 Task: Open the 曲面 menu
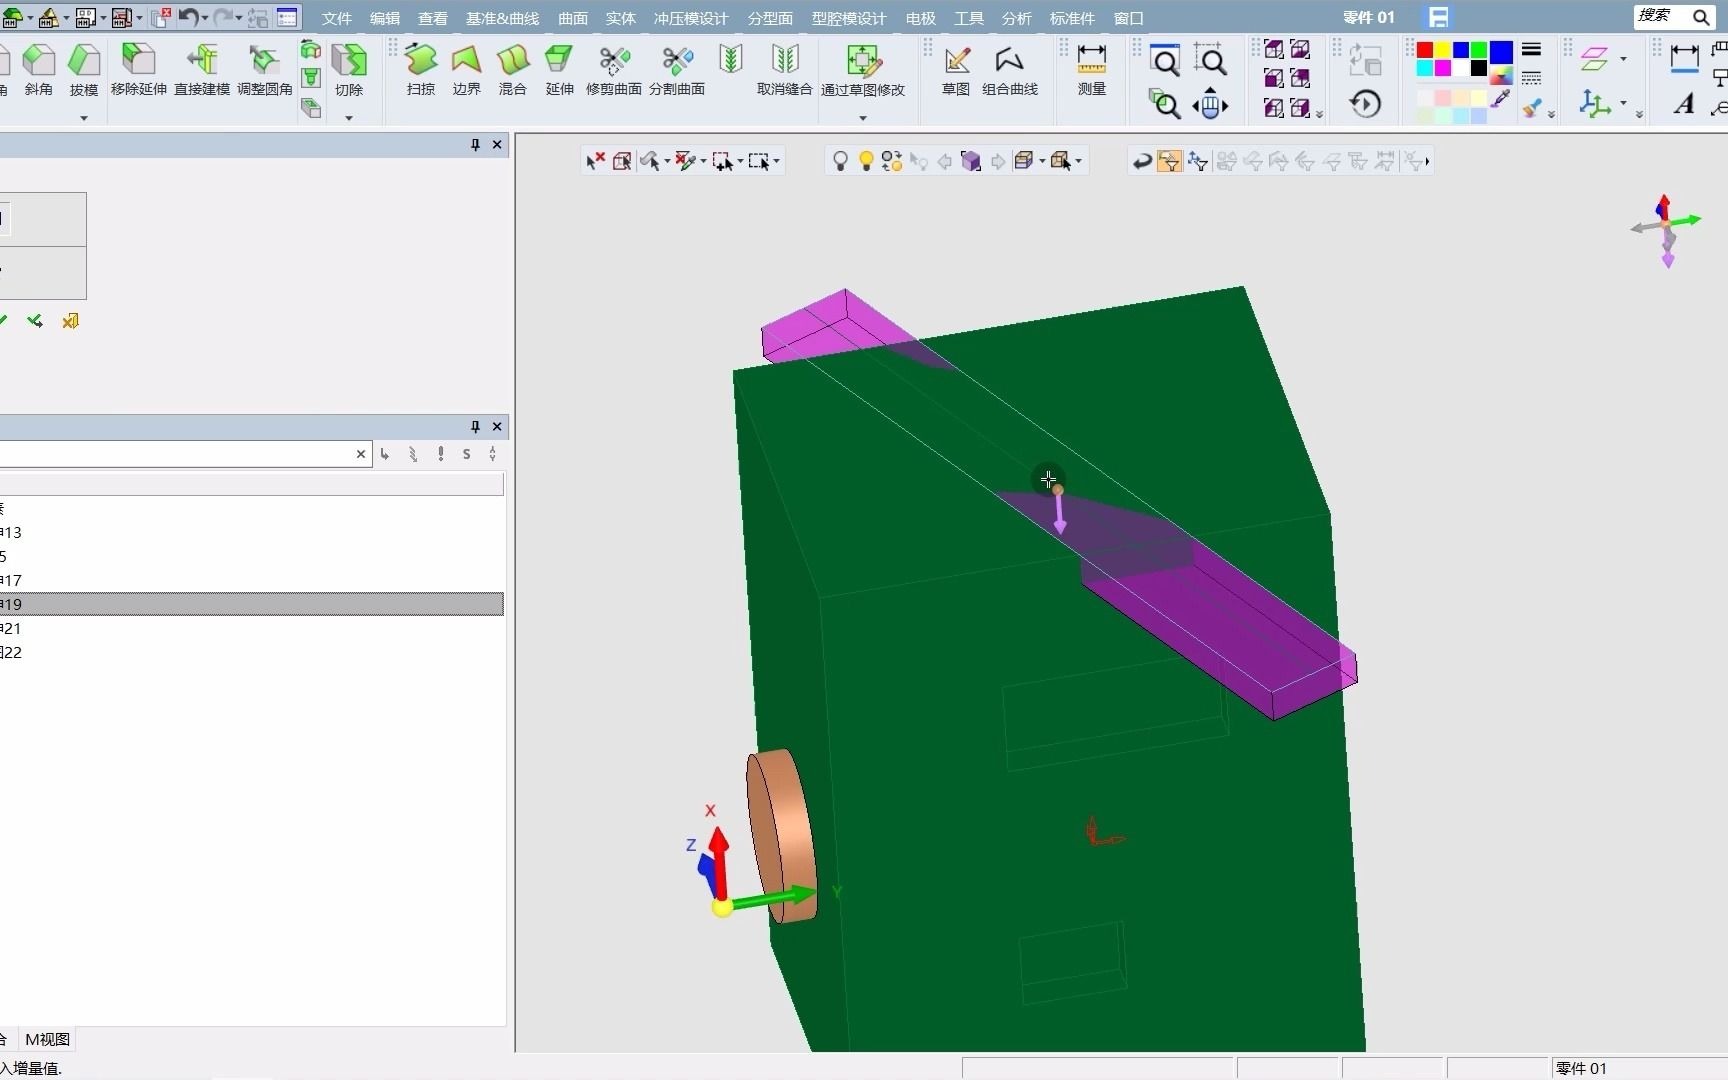click(x=572, y=18)
